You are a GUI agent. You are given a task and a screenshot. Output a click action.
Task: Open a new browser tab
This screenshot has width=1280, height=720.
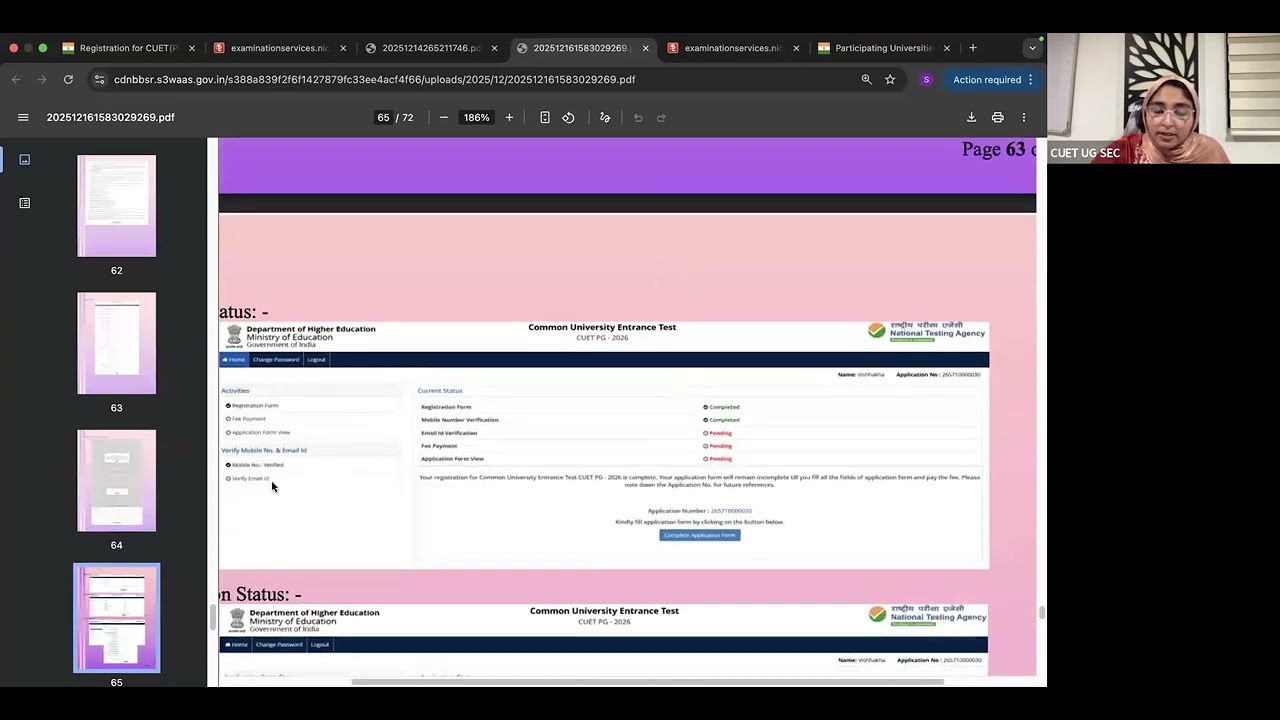(972, 47)
